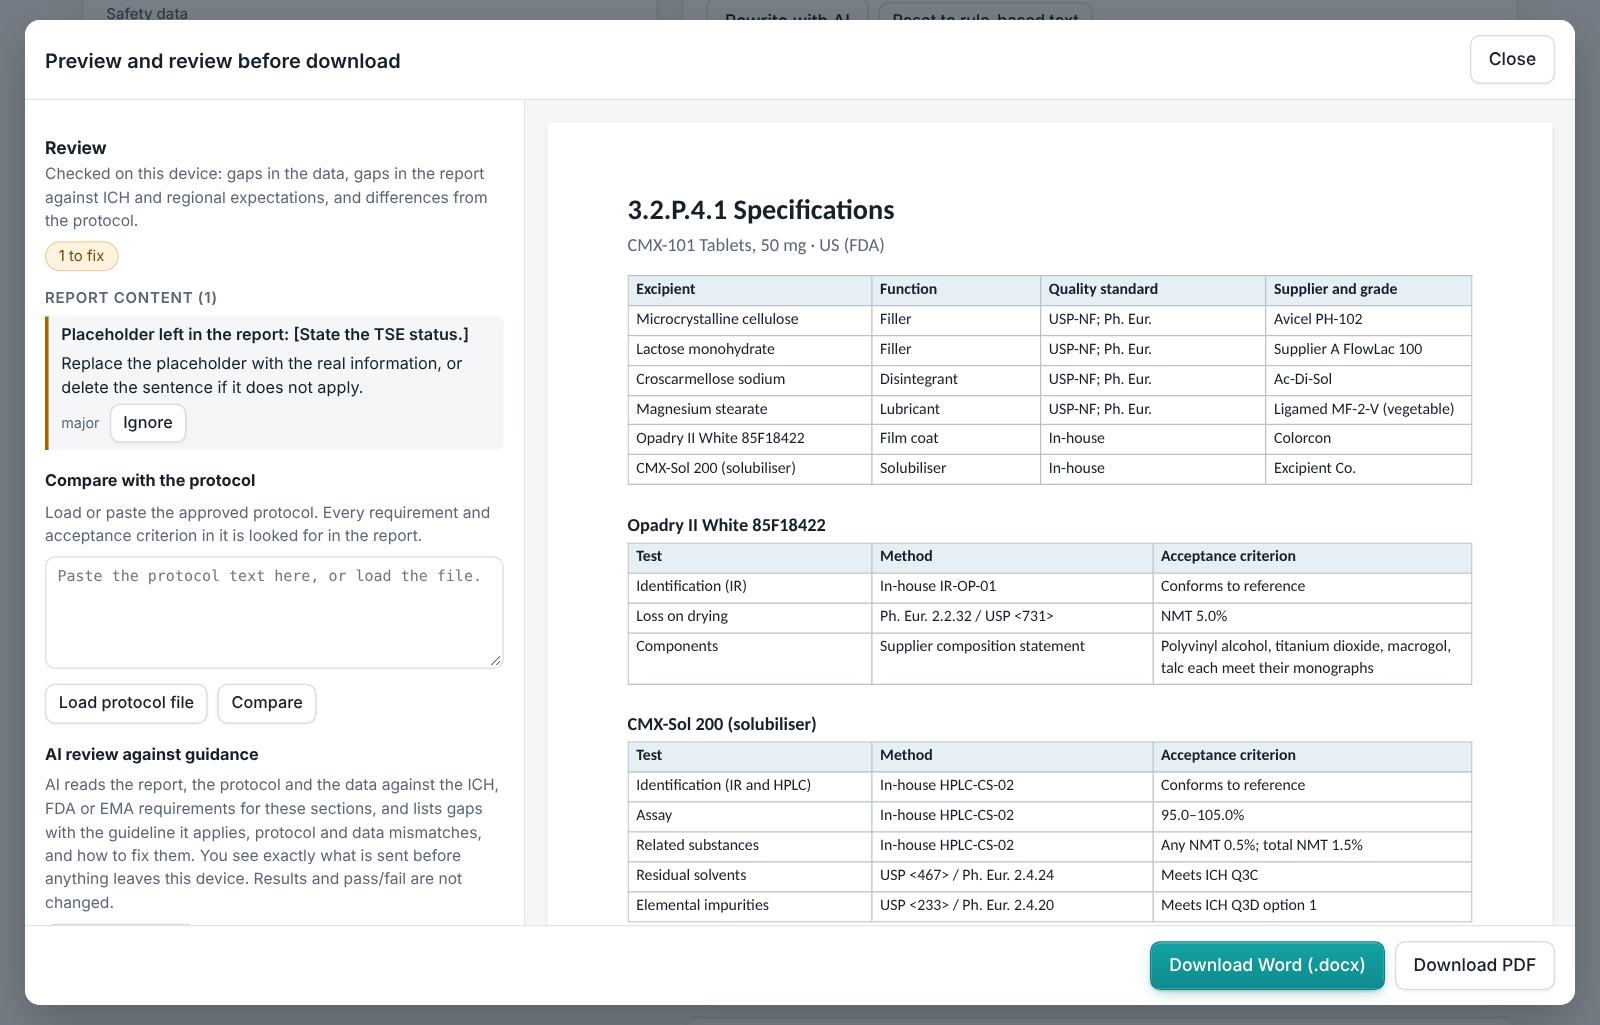
Task: Download the report as Word (.docx)
Action: click(x=1267, y=965)
